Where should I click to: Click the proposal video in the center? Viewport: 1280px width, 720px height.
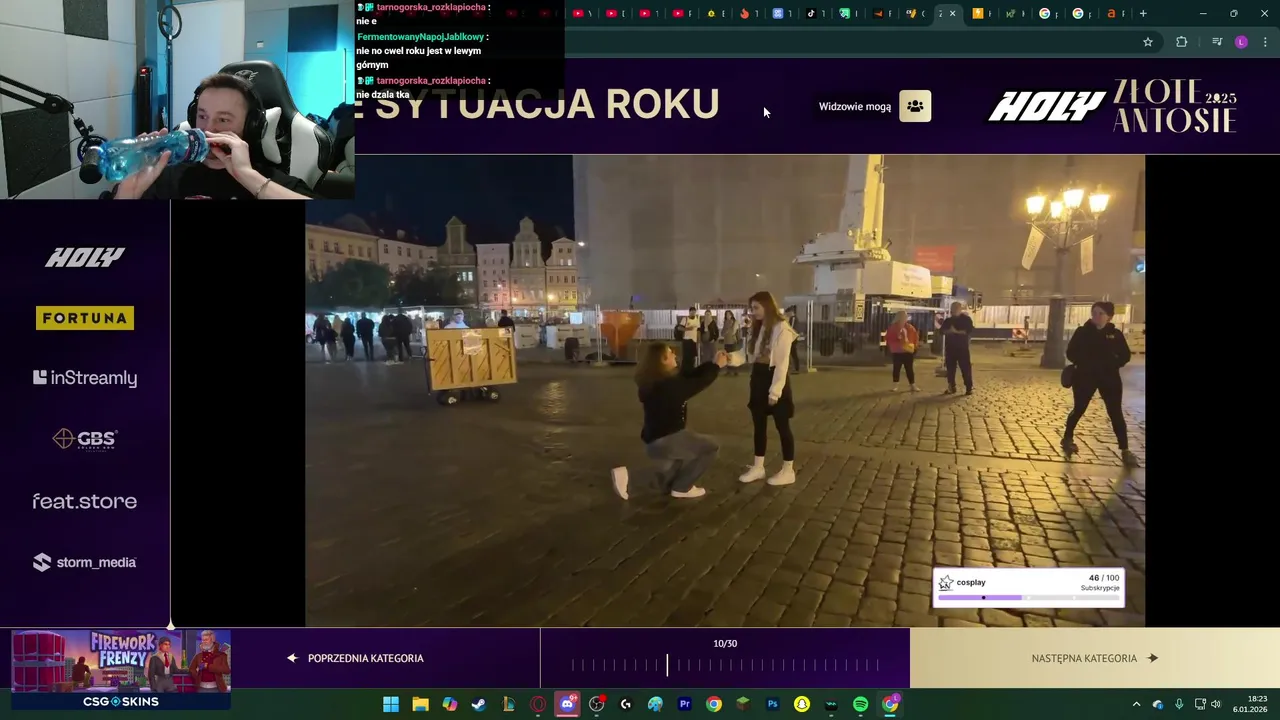pos(725,390)
